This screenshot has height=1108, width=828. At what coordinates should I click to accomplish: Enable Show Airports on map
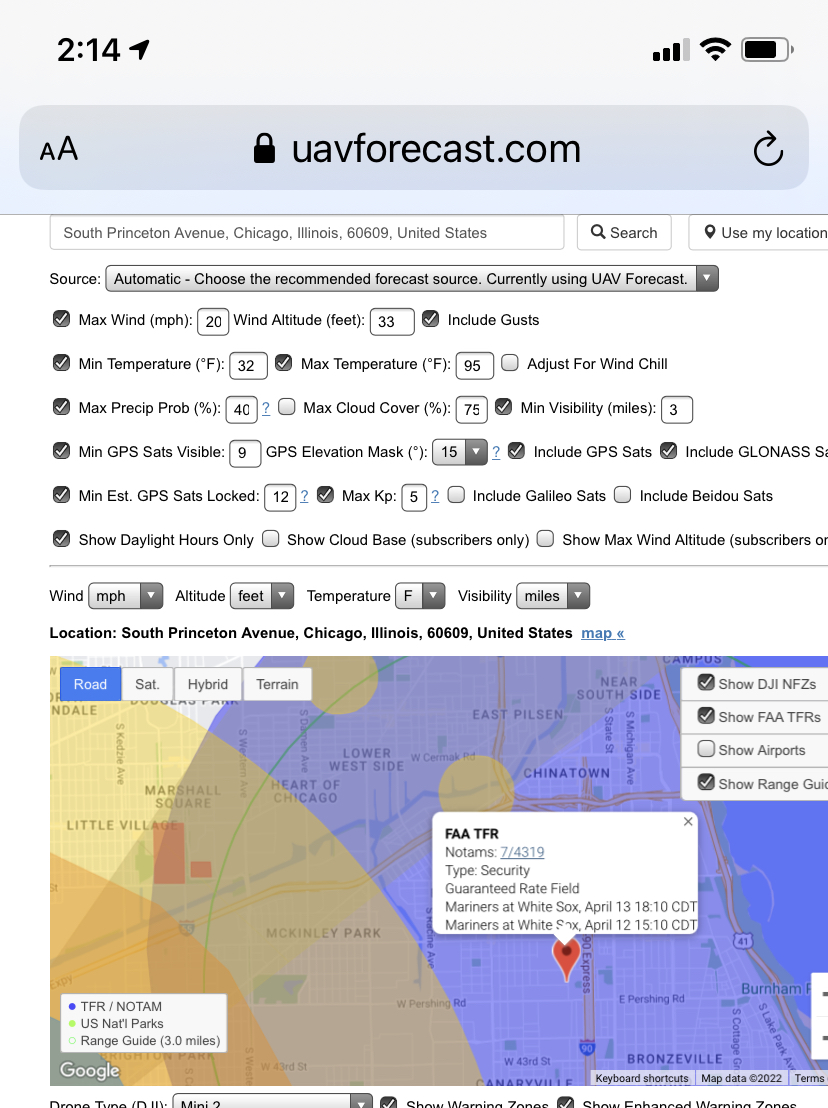(x=706, y=748)
